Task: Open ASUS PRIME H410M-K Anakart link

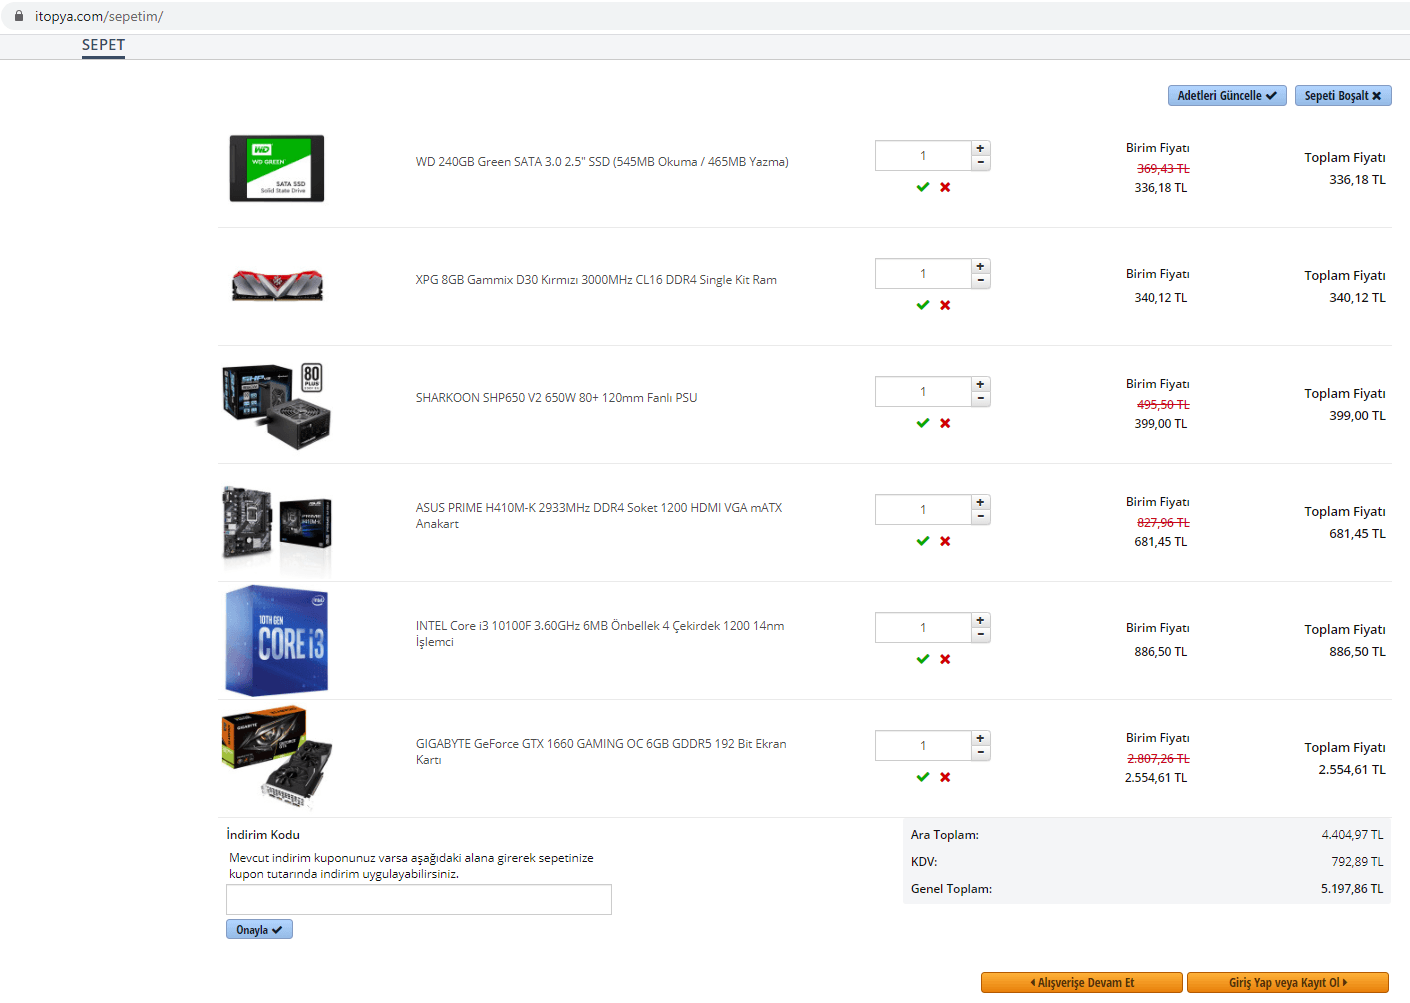Action: pyautogui.click(x=599, y=516)
